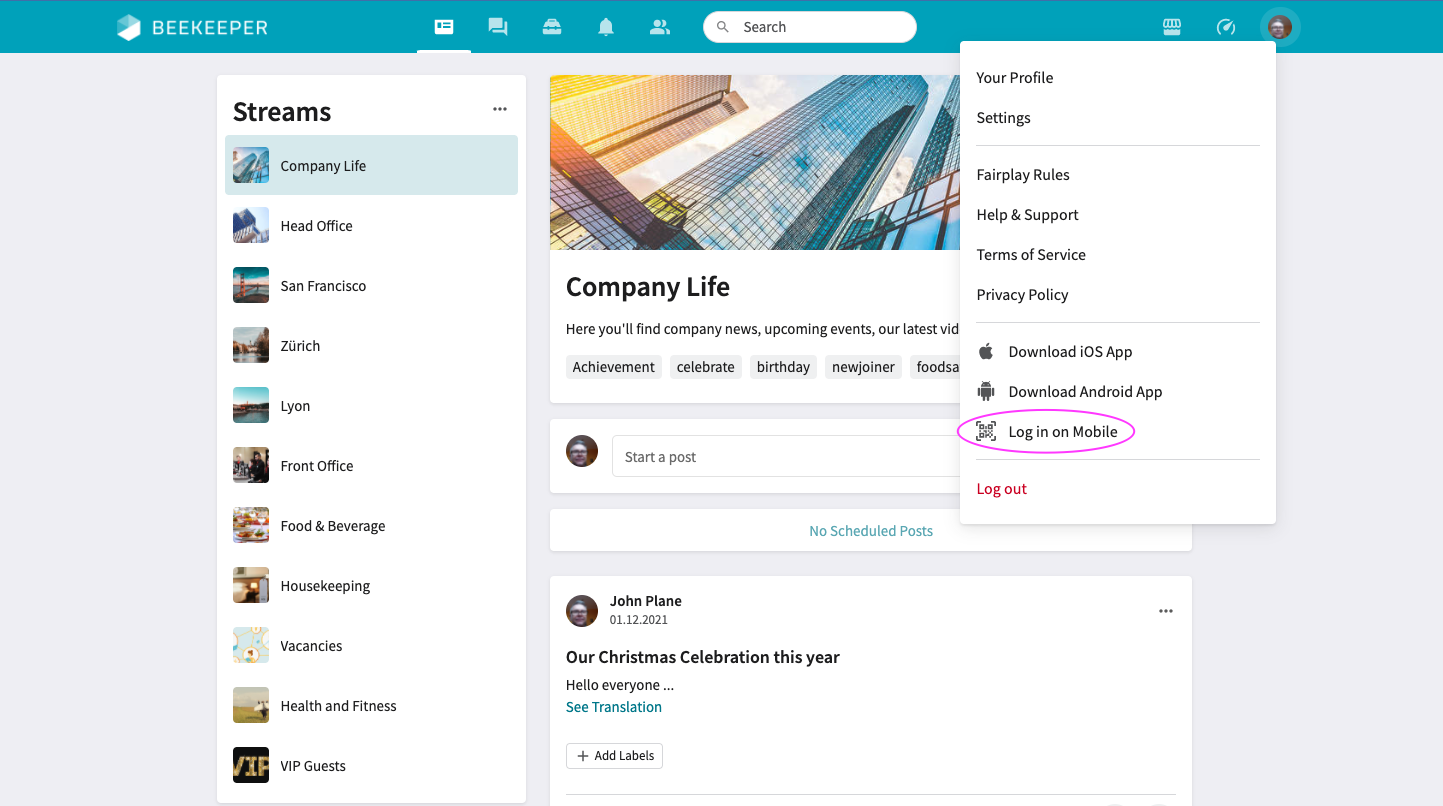Click post title Our Christmas Celebration this year
The width and height of the screenshot is (1443, 806).
click(x=703, y=657)
